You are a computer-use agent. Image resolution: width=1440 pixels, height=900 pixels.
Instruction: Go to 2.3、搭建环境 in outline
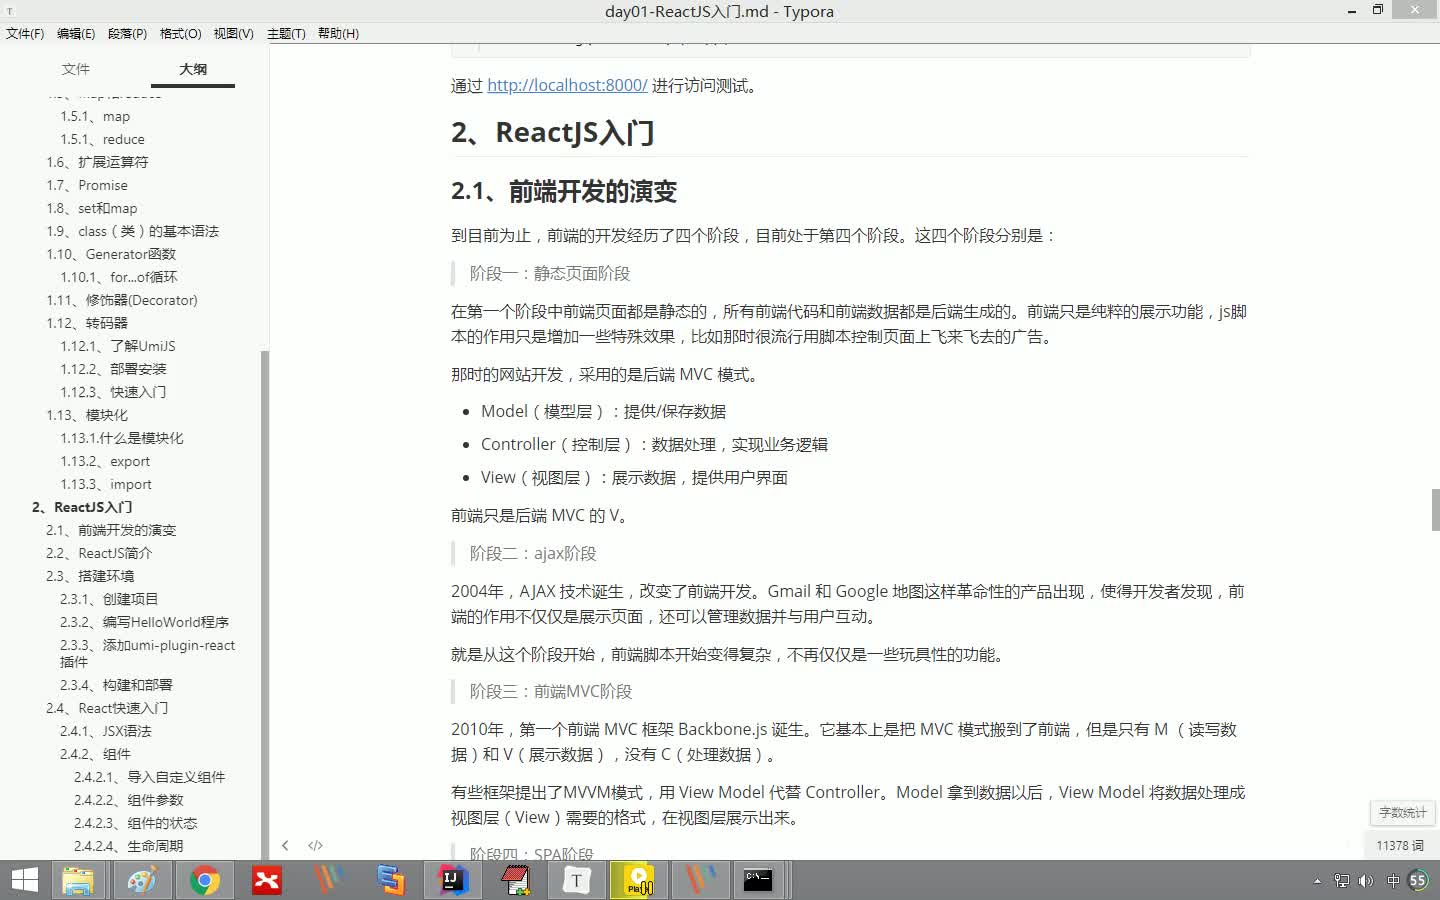tap(90, 576)
